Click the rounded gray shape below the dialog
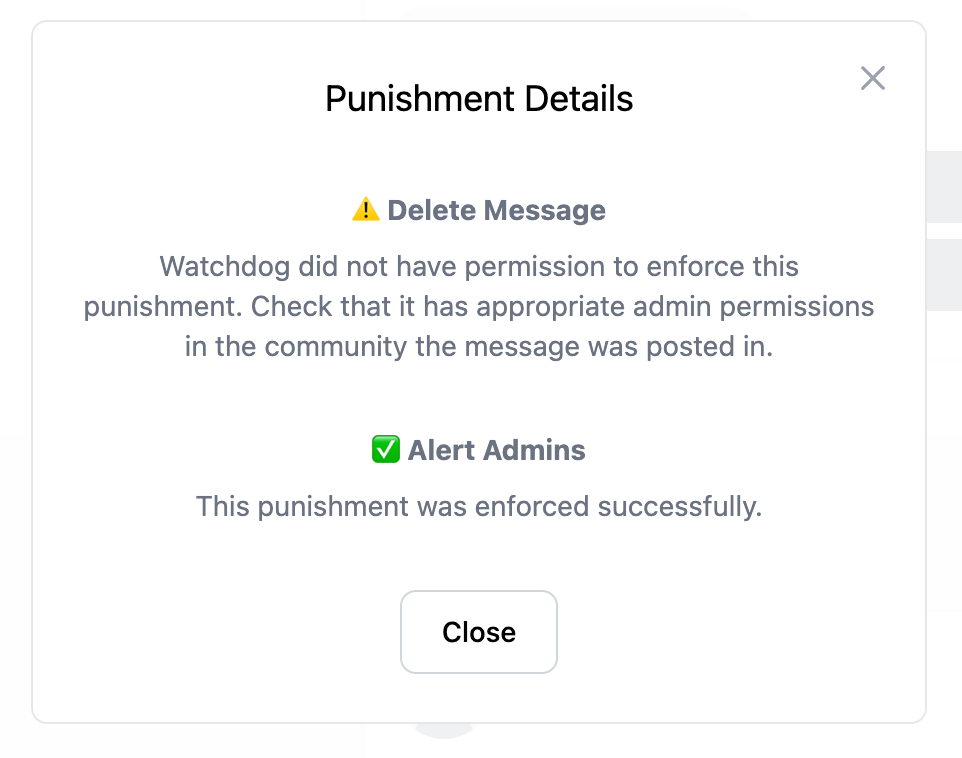The height and width of the screenshot is (758, 962). [x=444, y=731]
